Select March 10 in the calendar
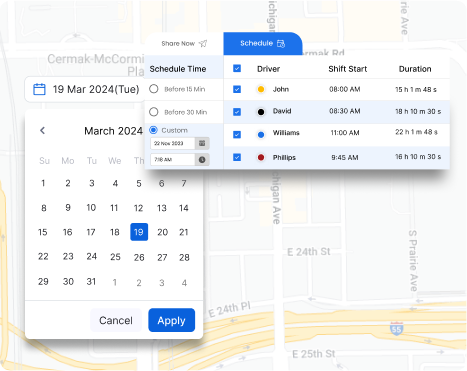This screenshot has height=371, width=467. click(x=91, y=208)
